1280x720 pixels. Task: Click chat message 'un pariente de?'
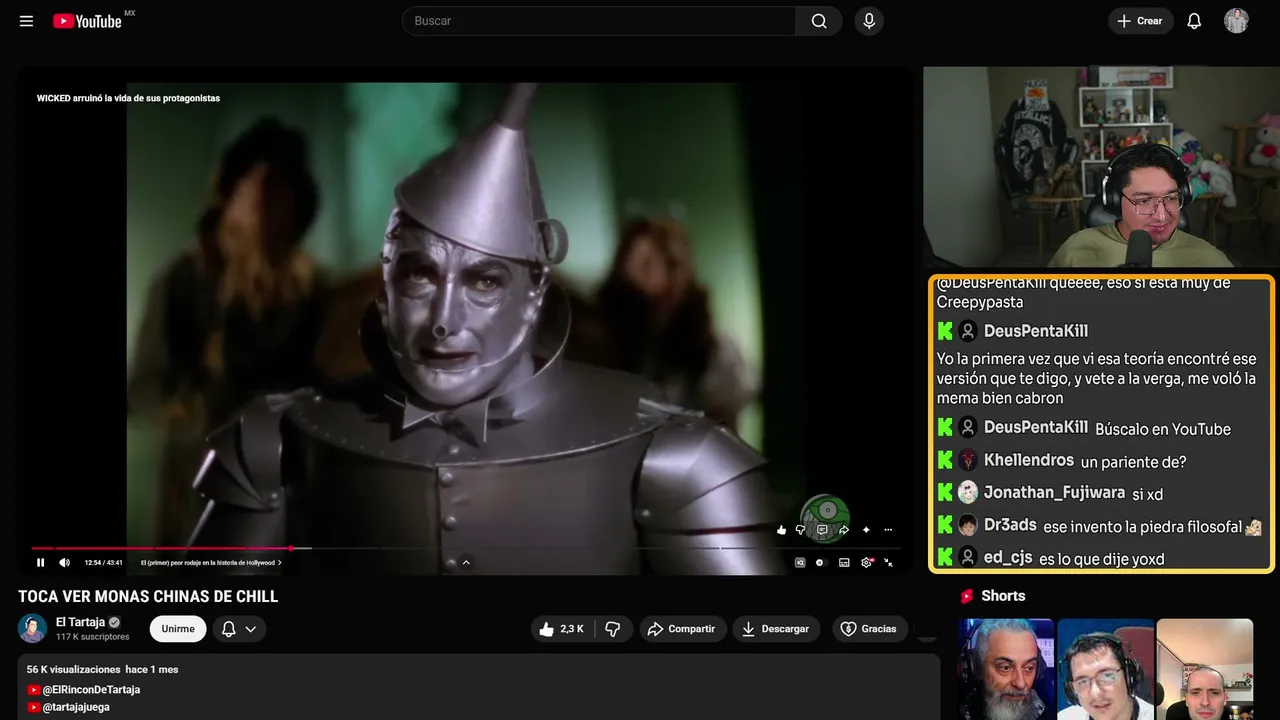1134,461
